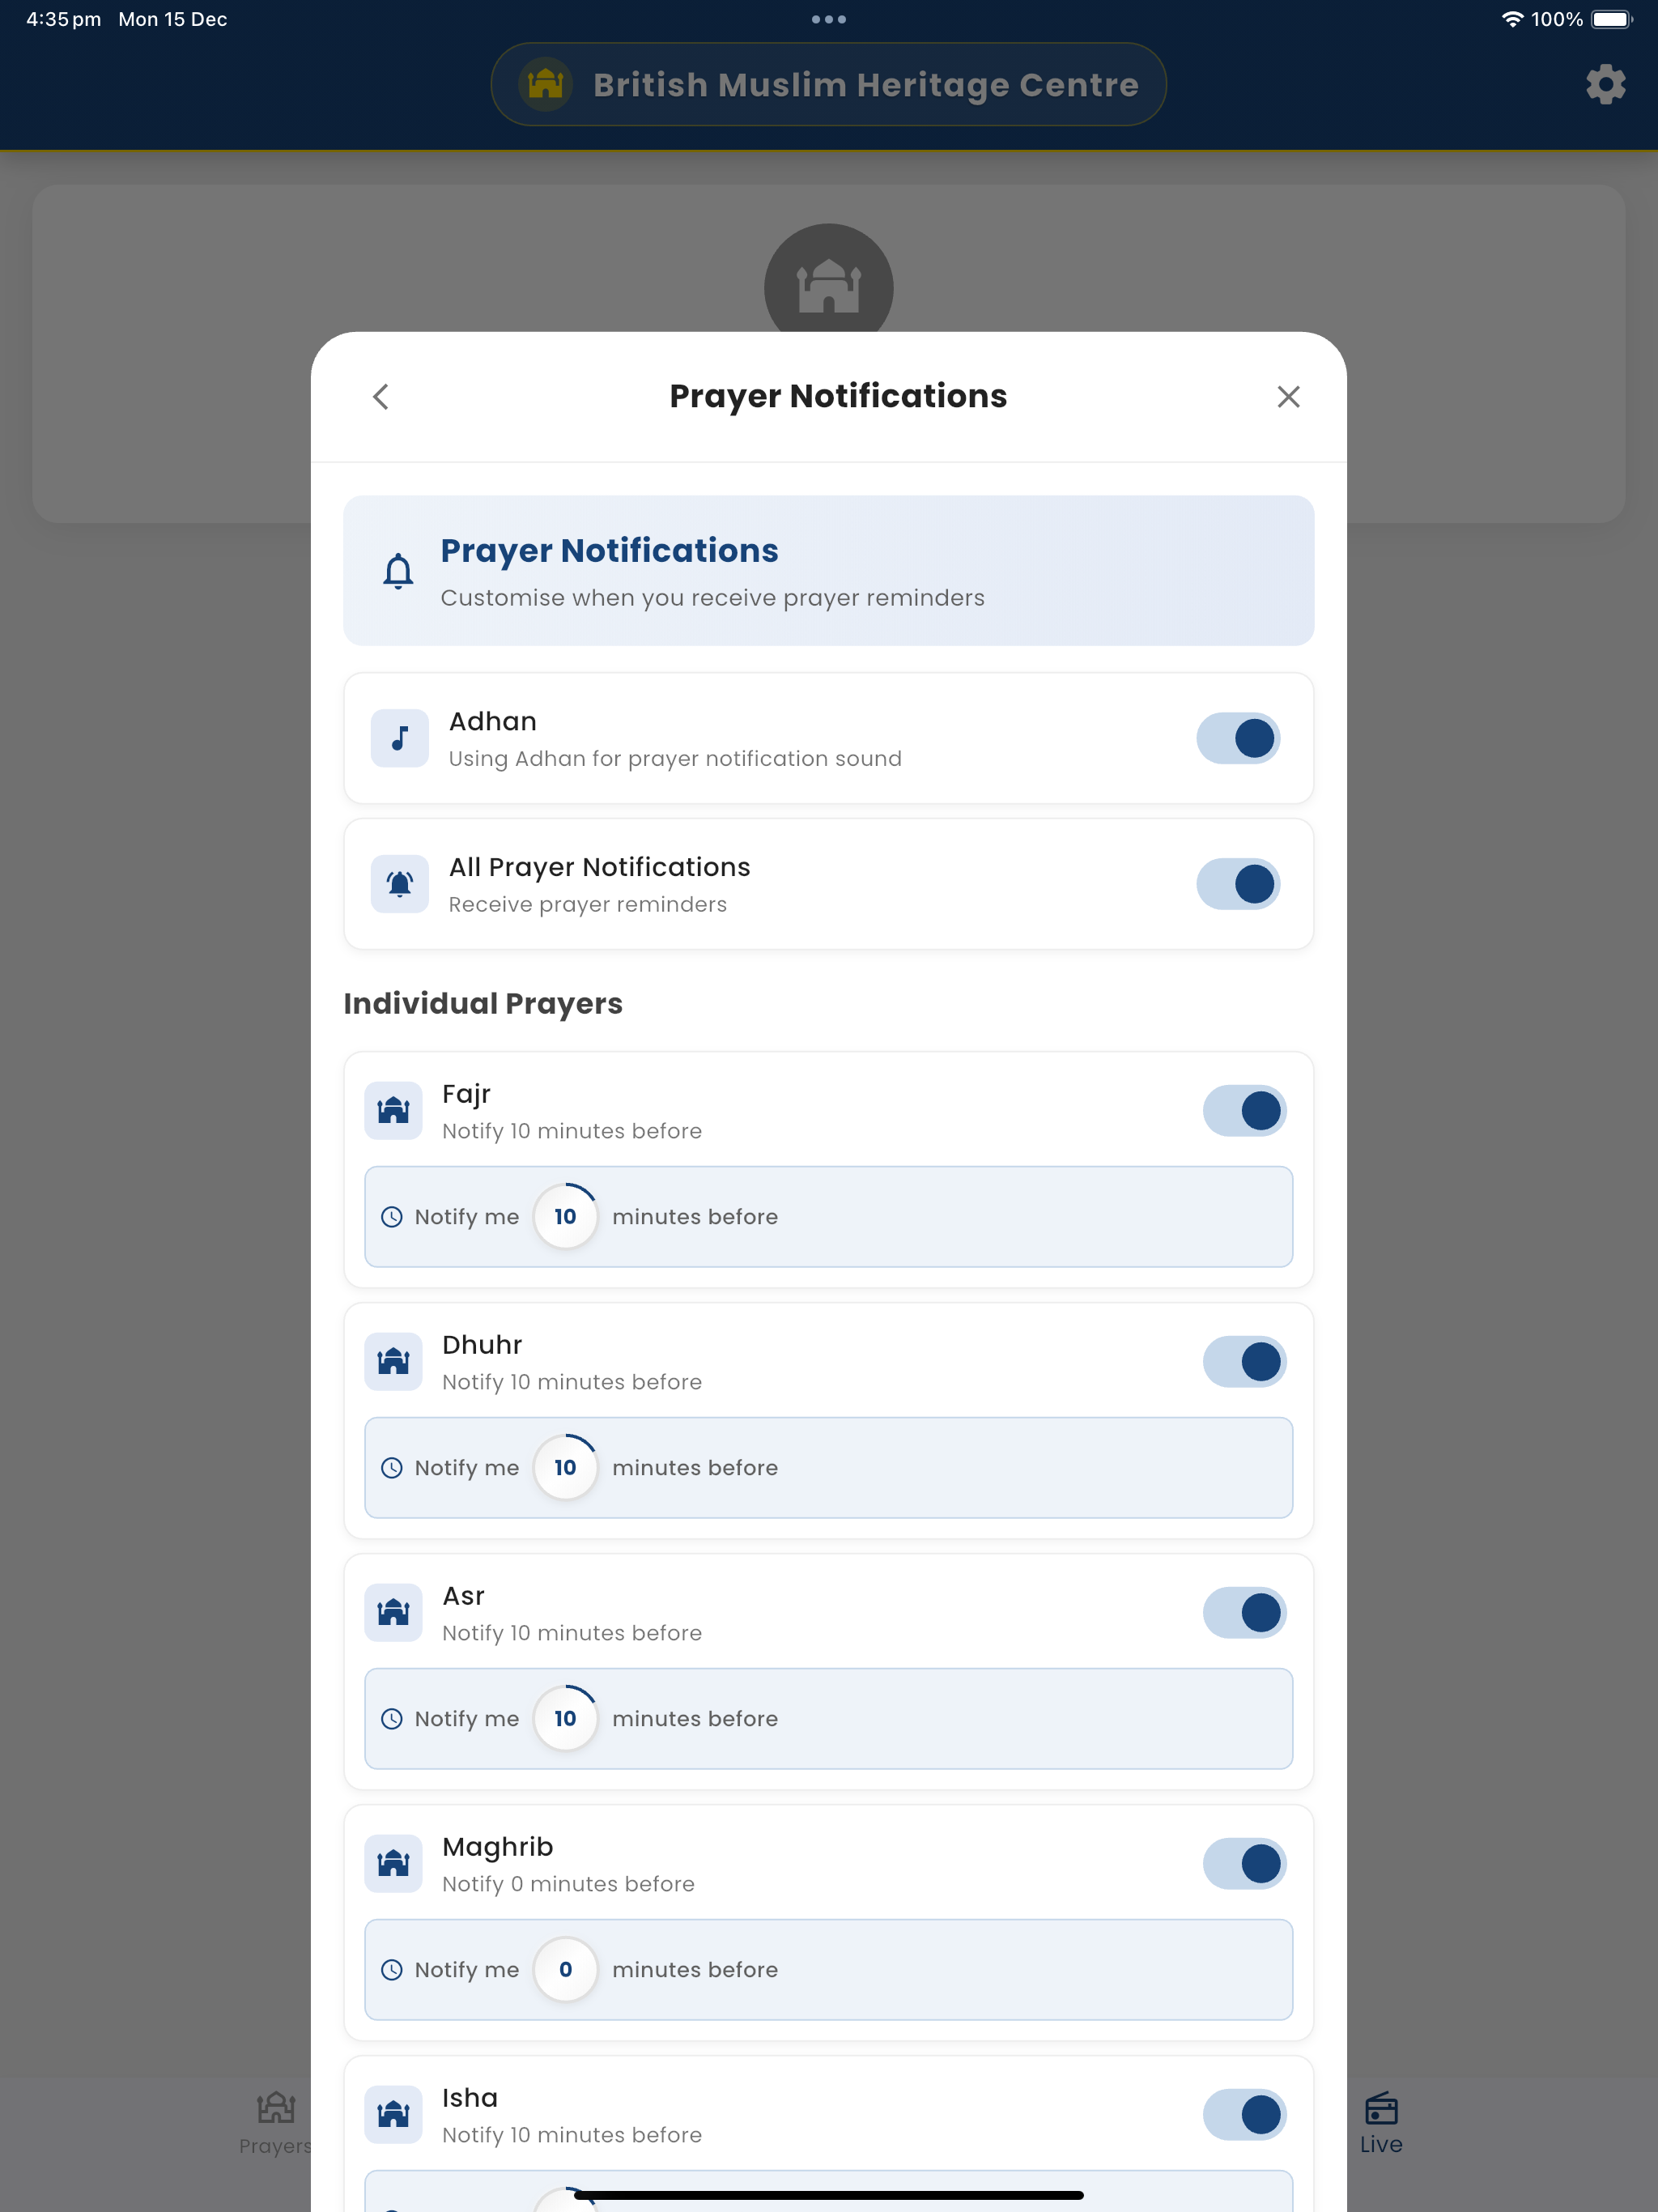Tap the Maghrib mosque icon

(393, 1864)
